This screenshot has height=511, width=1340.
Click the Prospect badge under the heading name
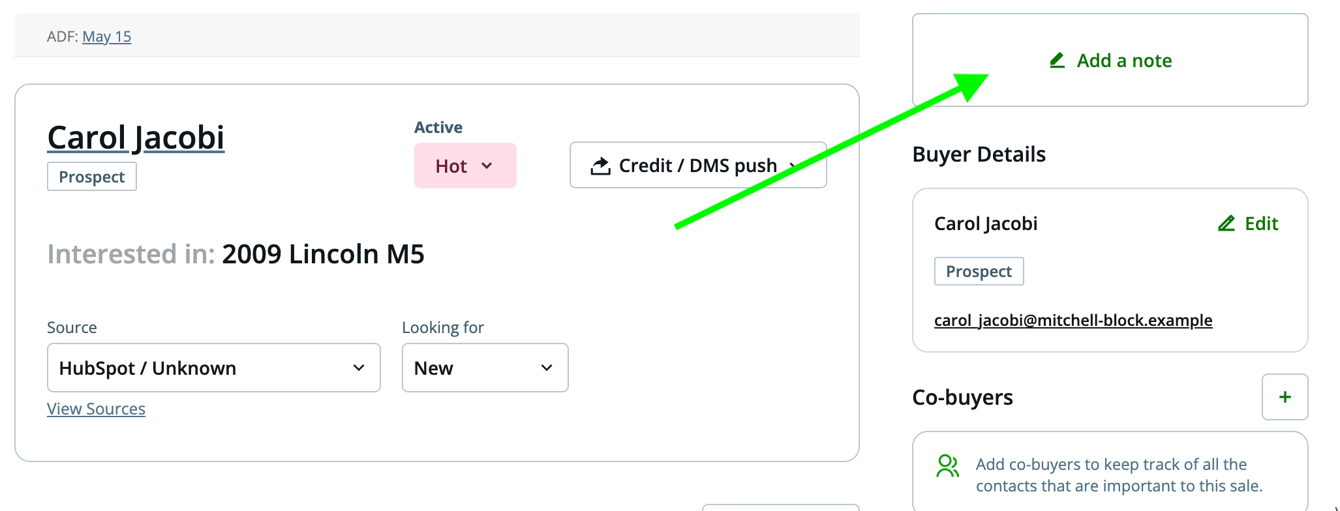[92, 177]
